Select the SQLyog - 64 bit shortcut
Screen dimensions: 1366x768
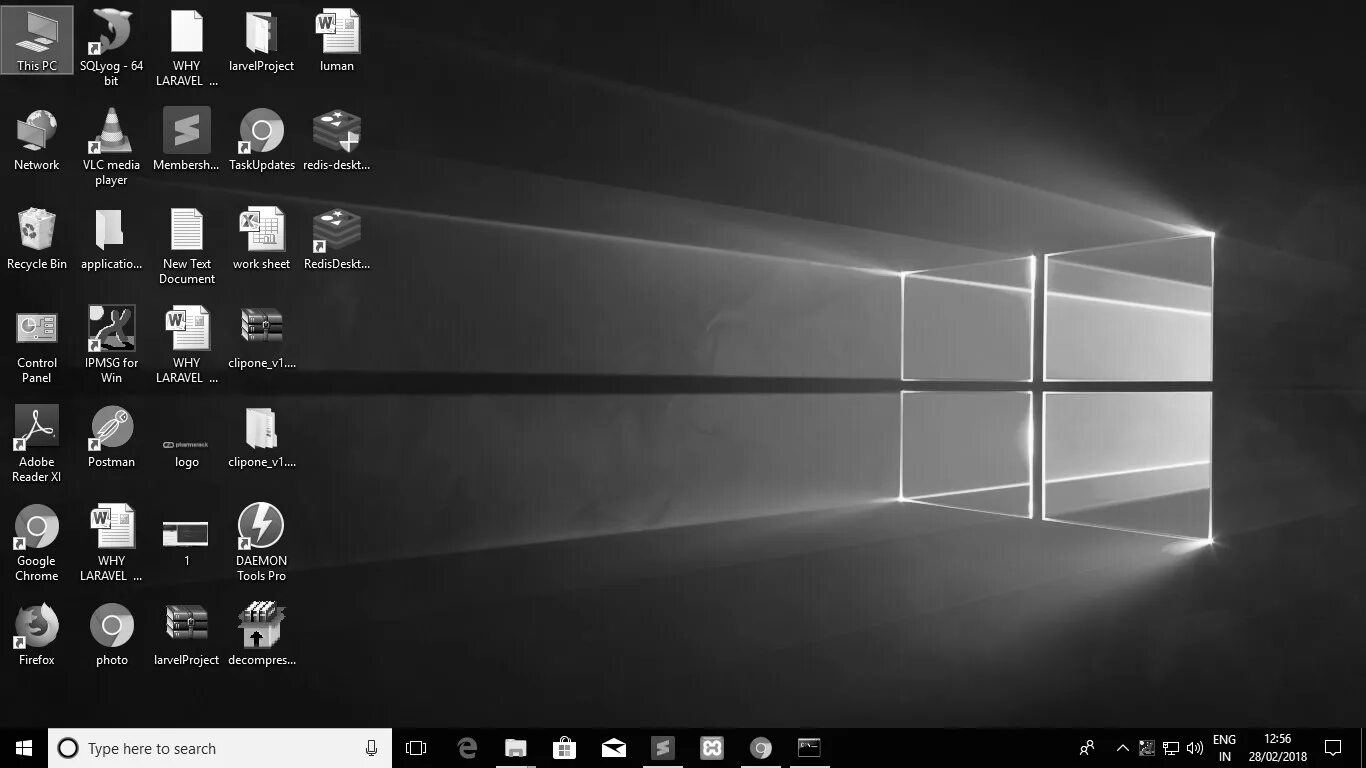[x=111, y=47]
